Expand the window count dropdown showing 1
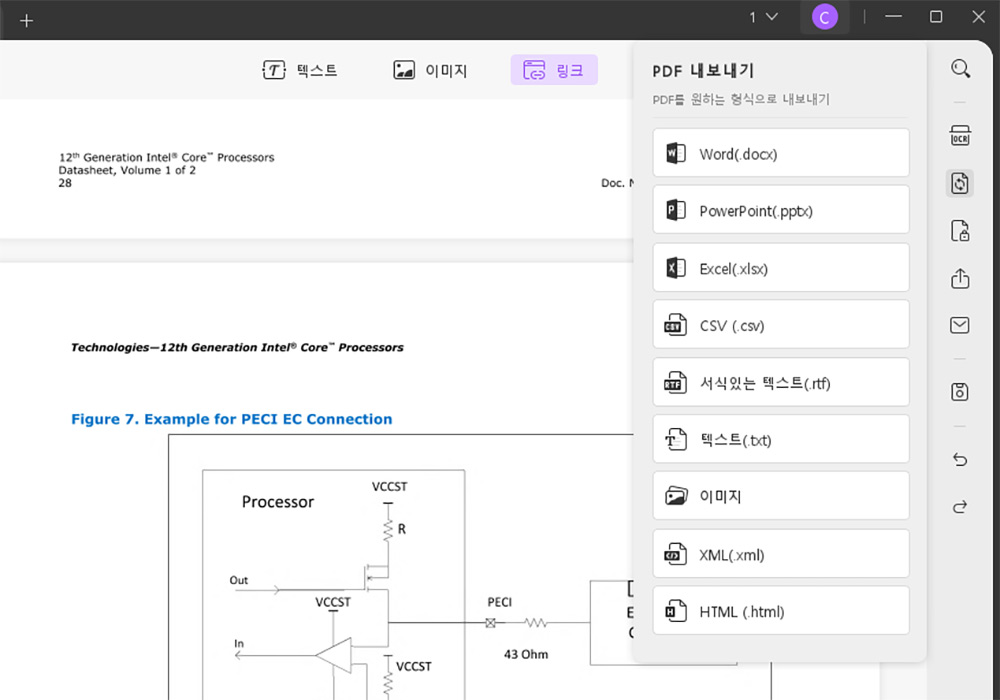1000x700 pixels. pyautogui.click(x=763, y=17)
